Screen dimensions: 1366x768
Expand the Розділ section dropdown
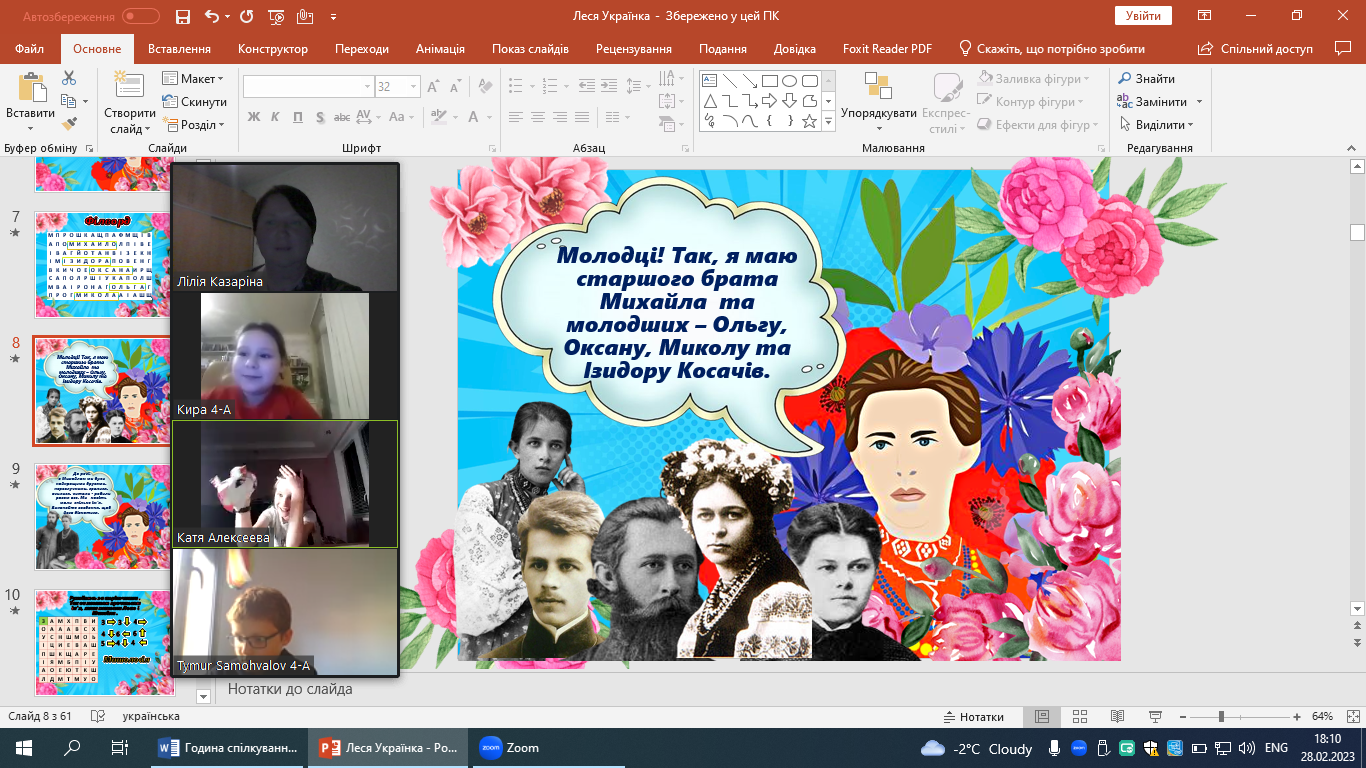pos(194,124)
